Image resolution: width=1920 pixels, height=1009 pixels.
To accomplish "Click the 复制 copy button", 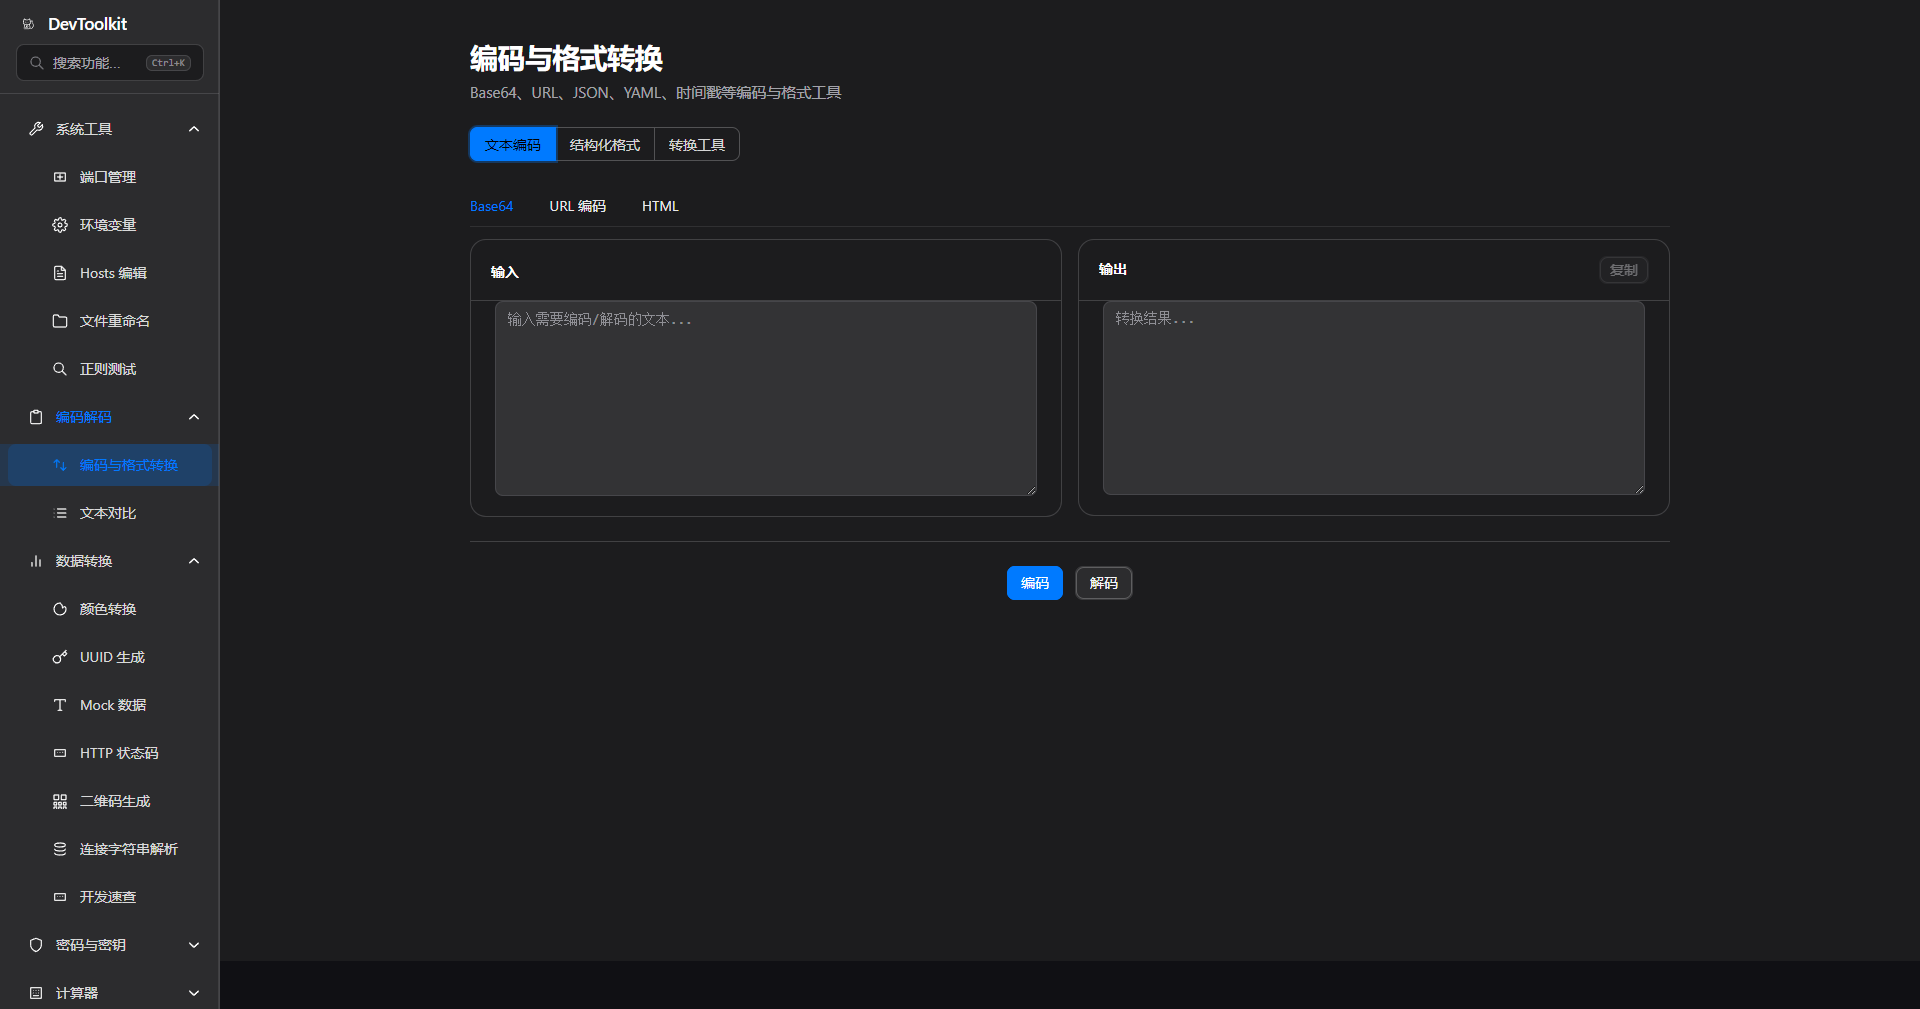I will coord(1624,270).
